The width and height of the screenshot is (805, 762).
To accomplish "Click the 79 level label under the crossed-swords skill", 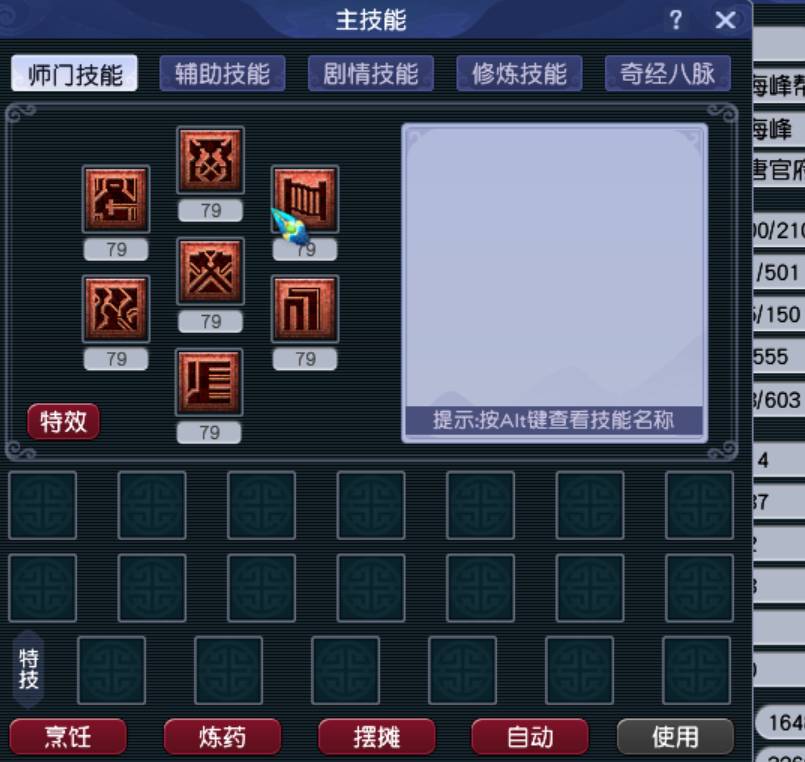I will click(210, 321).
